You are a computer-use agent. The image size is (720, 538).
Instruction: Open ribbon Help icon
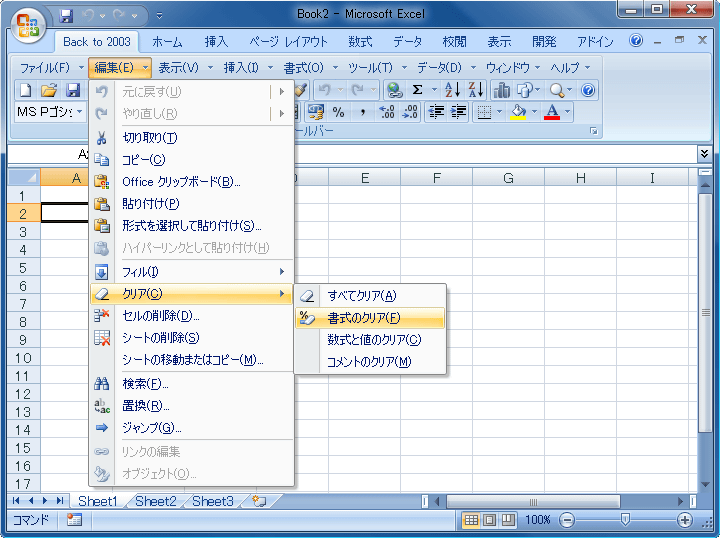[x=636, y=40]
